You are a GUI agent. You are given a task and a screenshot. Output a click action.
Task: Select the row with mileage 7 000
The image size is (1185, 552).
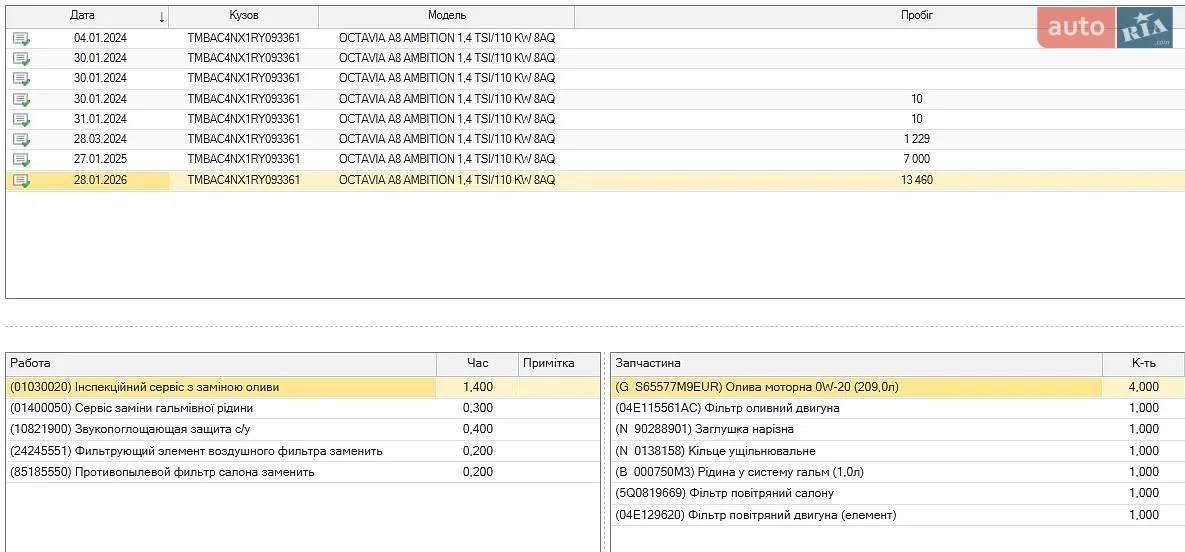[x=595, y=160]
